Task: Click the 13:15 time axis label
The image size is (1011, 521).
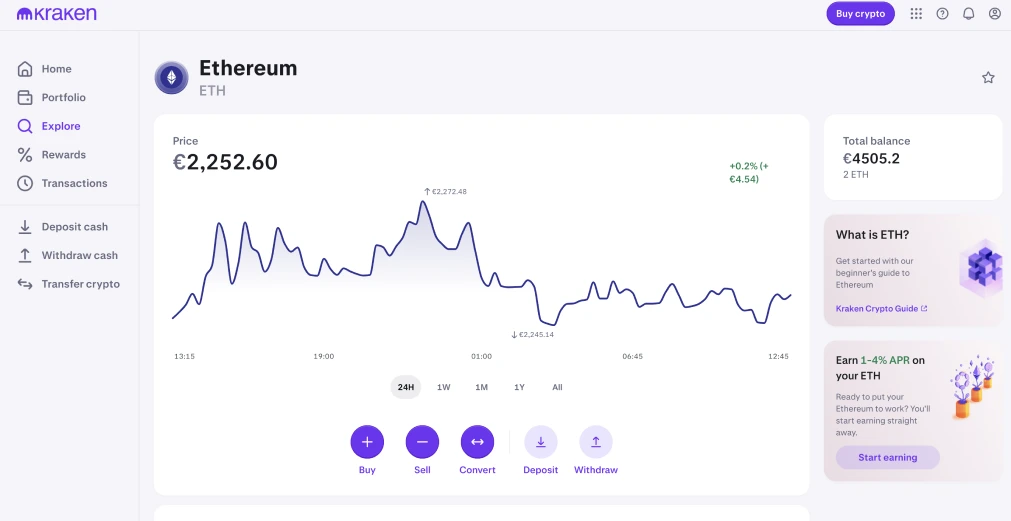Action: coord(184,356)
